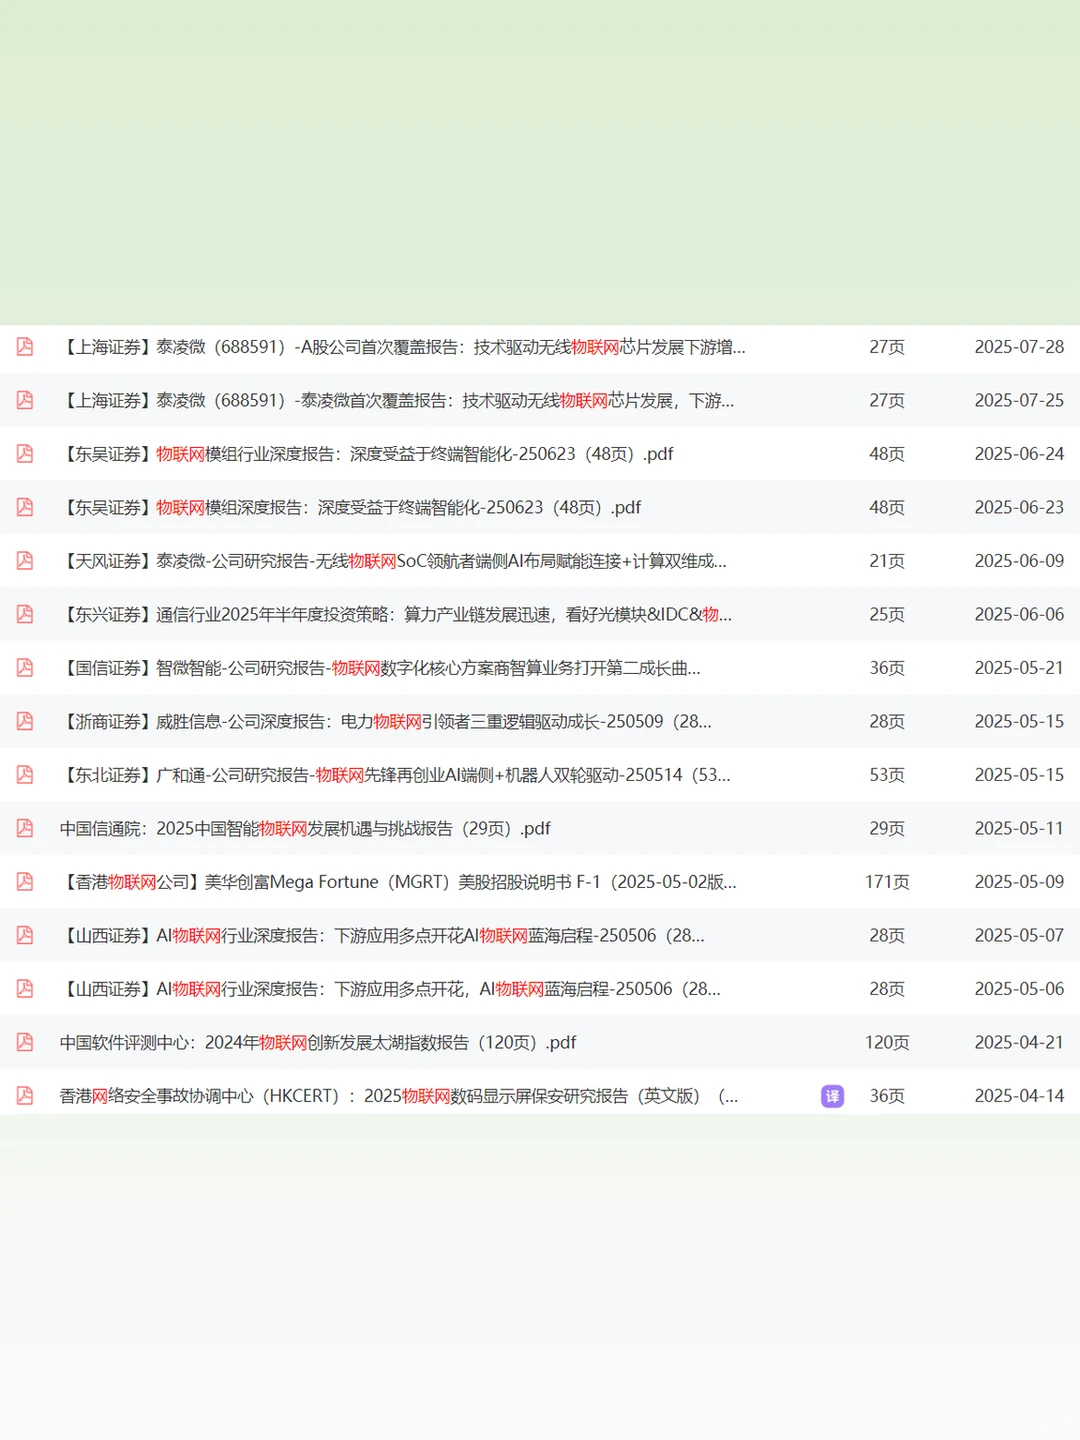This screenshot has height=1440, width=1080.
Task: Click PDF icon for 美华创富Mega Fortune row
Action: pyautogui.click(x=25, y=882)
